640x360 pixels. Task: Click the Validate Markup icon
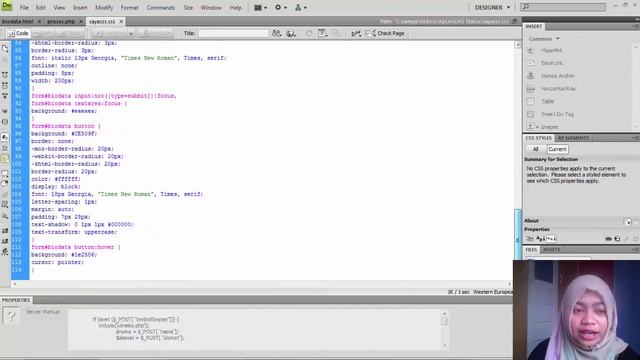coord(356,33)
